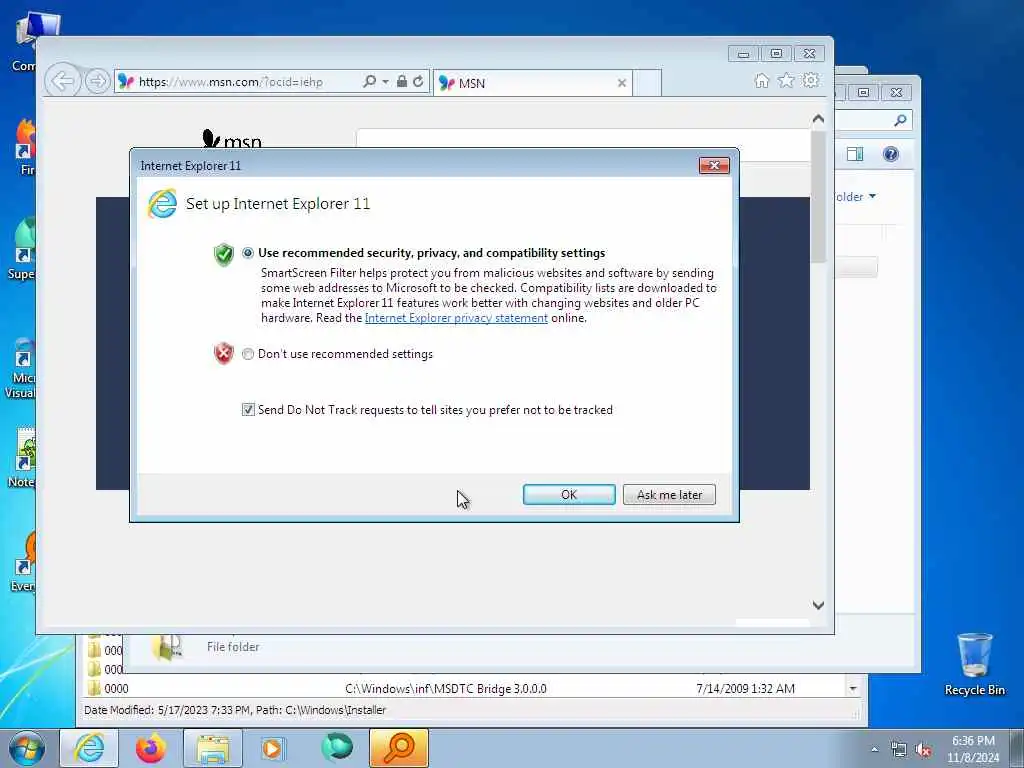Click the Explorer window search magnifier

click(901, 120)
